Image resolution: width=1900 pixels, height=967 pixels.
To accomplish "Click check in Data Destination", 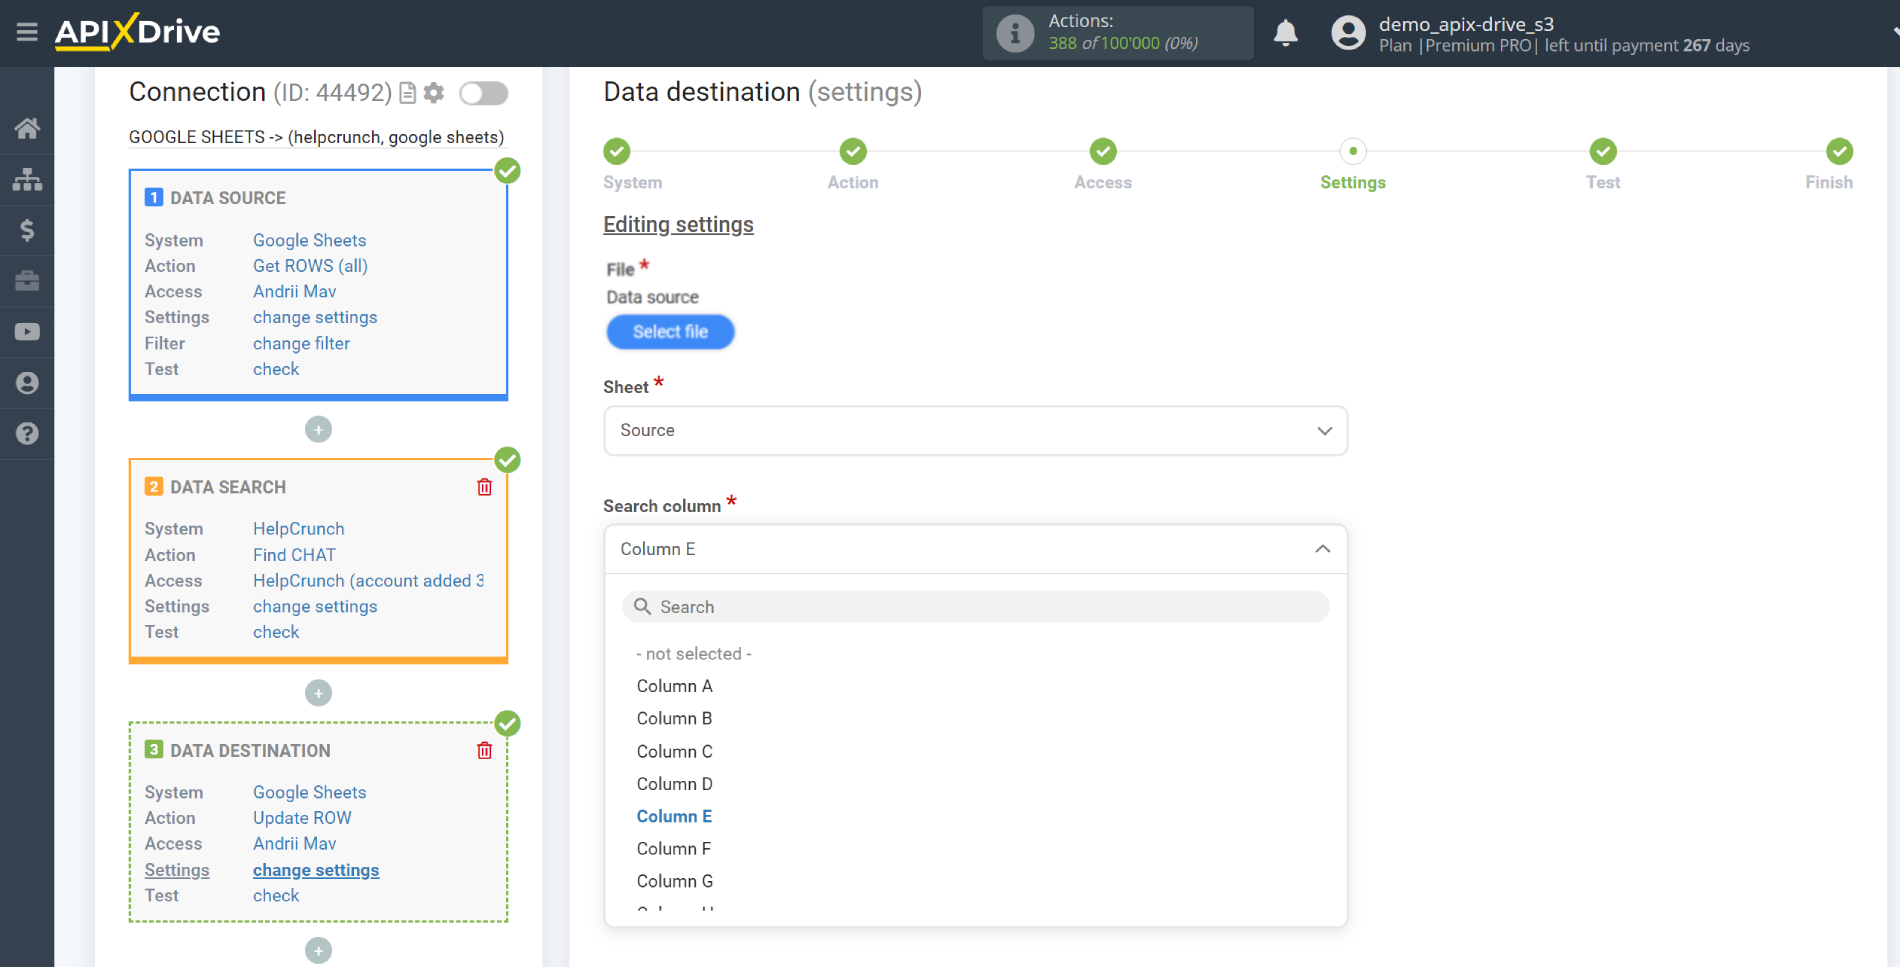I will point(276,896).
